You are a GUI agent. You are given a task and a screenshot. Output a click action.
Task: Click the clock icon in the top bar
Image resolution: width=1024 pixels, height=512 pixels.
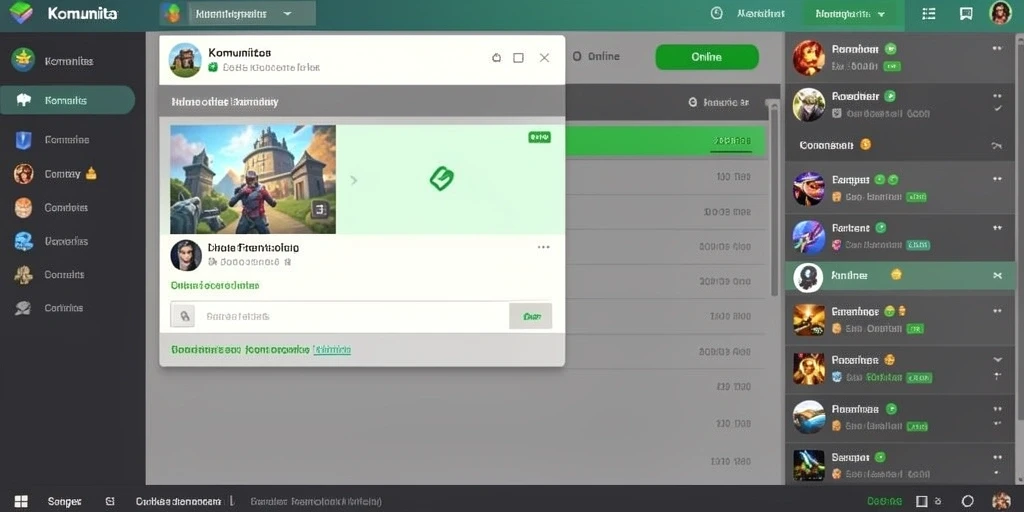(716, 13)
